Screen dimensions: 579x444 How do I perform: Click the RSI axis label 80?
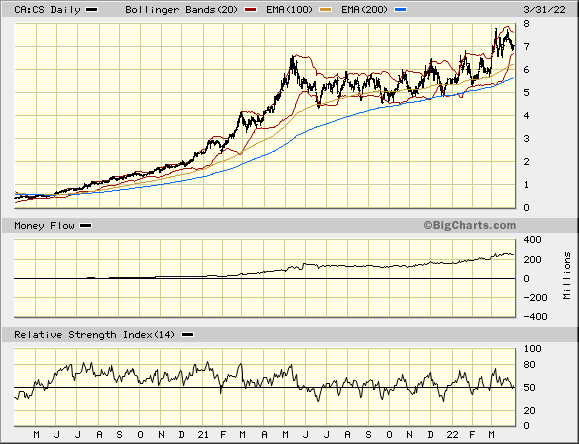pos(530,365)
